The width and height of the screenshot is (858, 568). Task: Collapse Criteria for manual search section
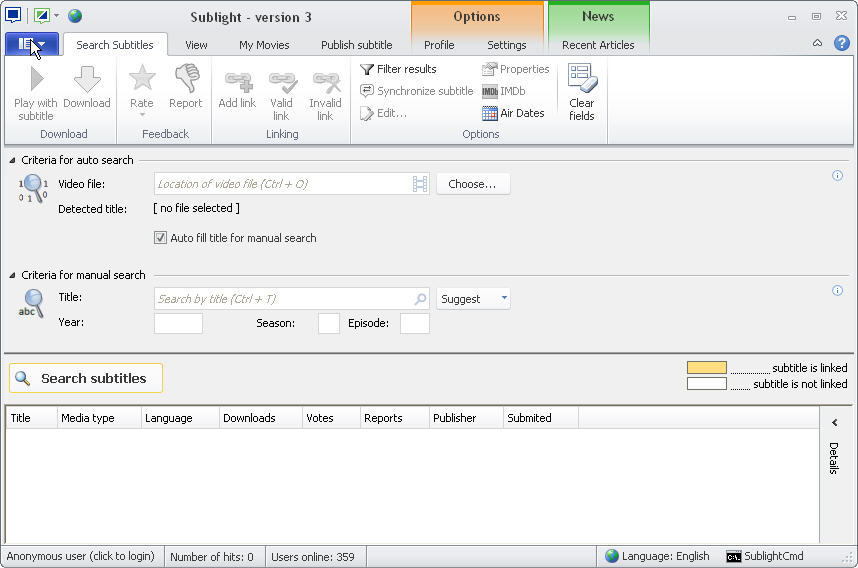tap(13, 275)
